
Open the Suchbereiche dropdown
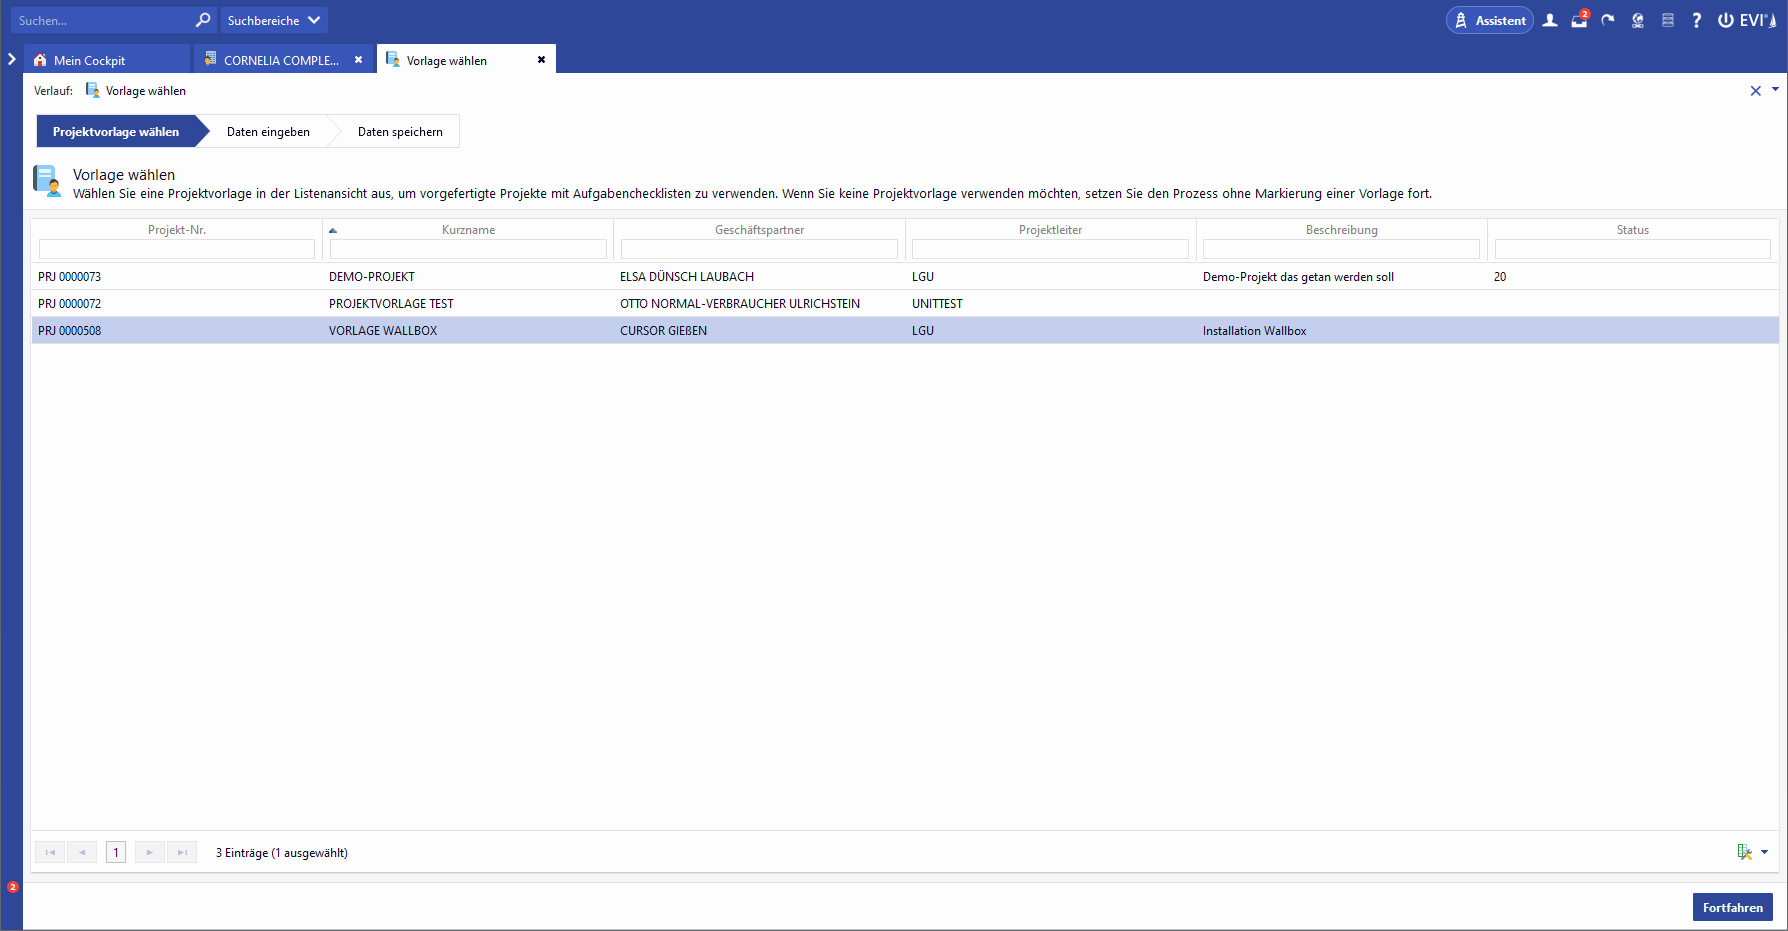[x=273, y=20]
